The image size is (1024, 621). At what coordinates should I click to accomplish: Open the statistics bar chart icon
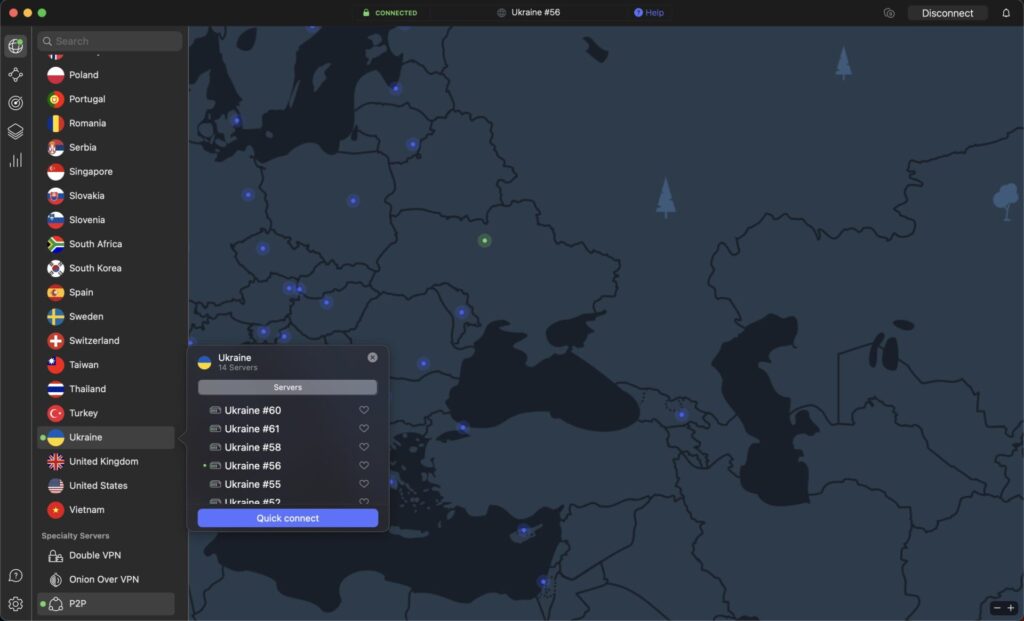(16, 160)
